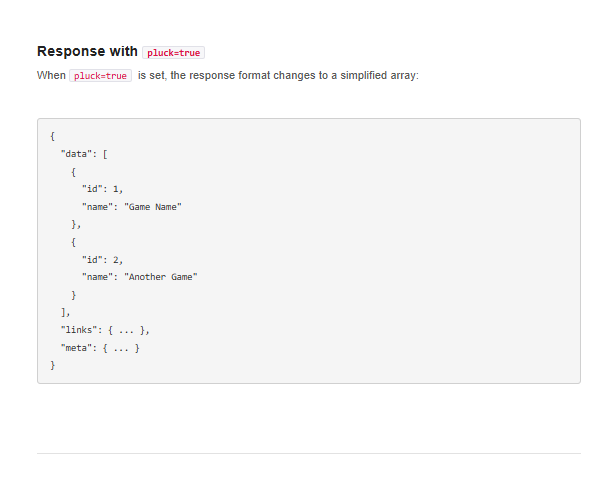615x487 pixels.
Task: Click the "Response with" heading text
Action: click(87, 51)
